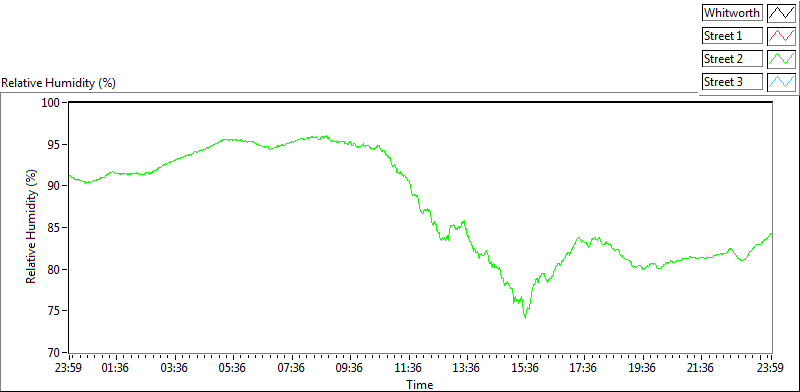Select the Street 2 legend label
This screenshot has width=800, height=392.
coord(732,58)
